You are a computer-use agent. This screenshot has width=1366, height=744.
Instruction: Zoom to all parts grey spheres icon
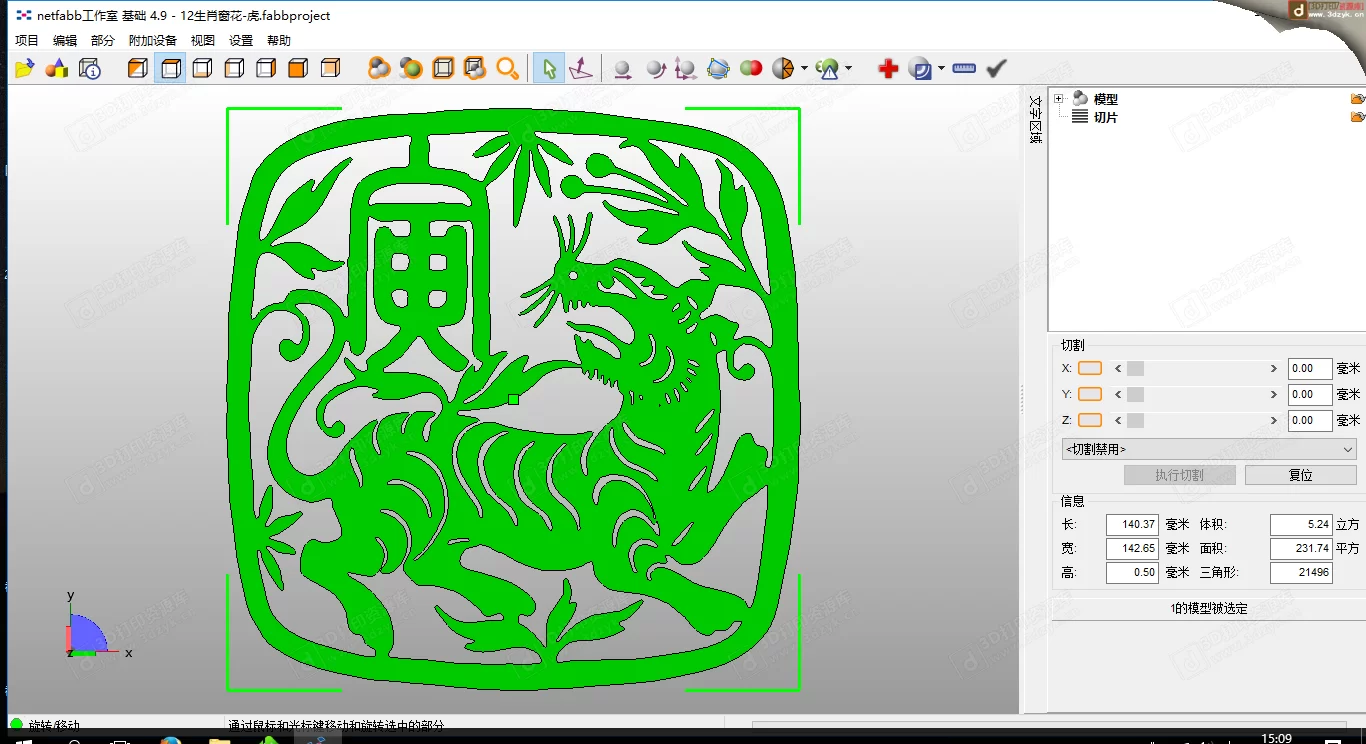click(379, 68)
